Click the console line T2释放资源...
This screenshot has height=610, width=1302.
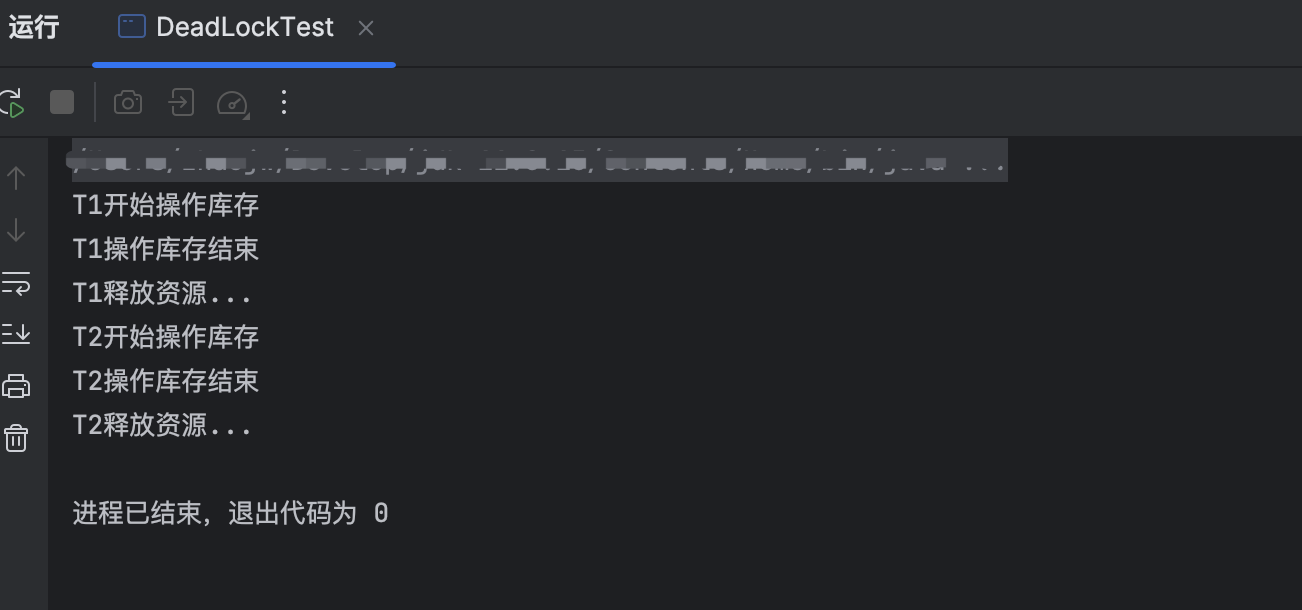coord(162,426)
